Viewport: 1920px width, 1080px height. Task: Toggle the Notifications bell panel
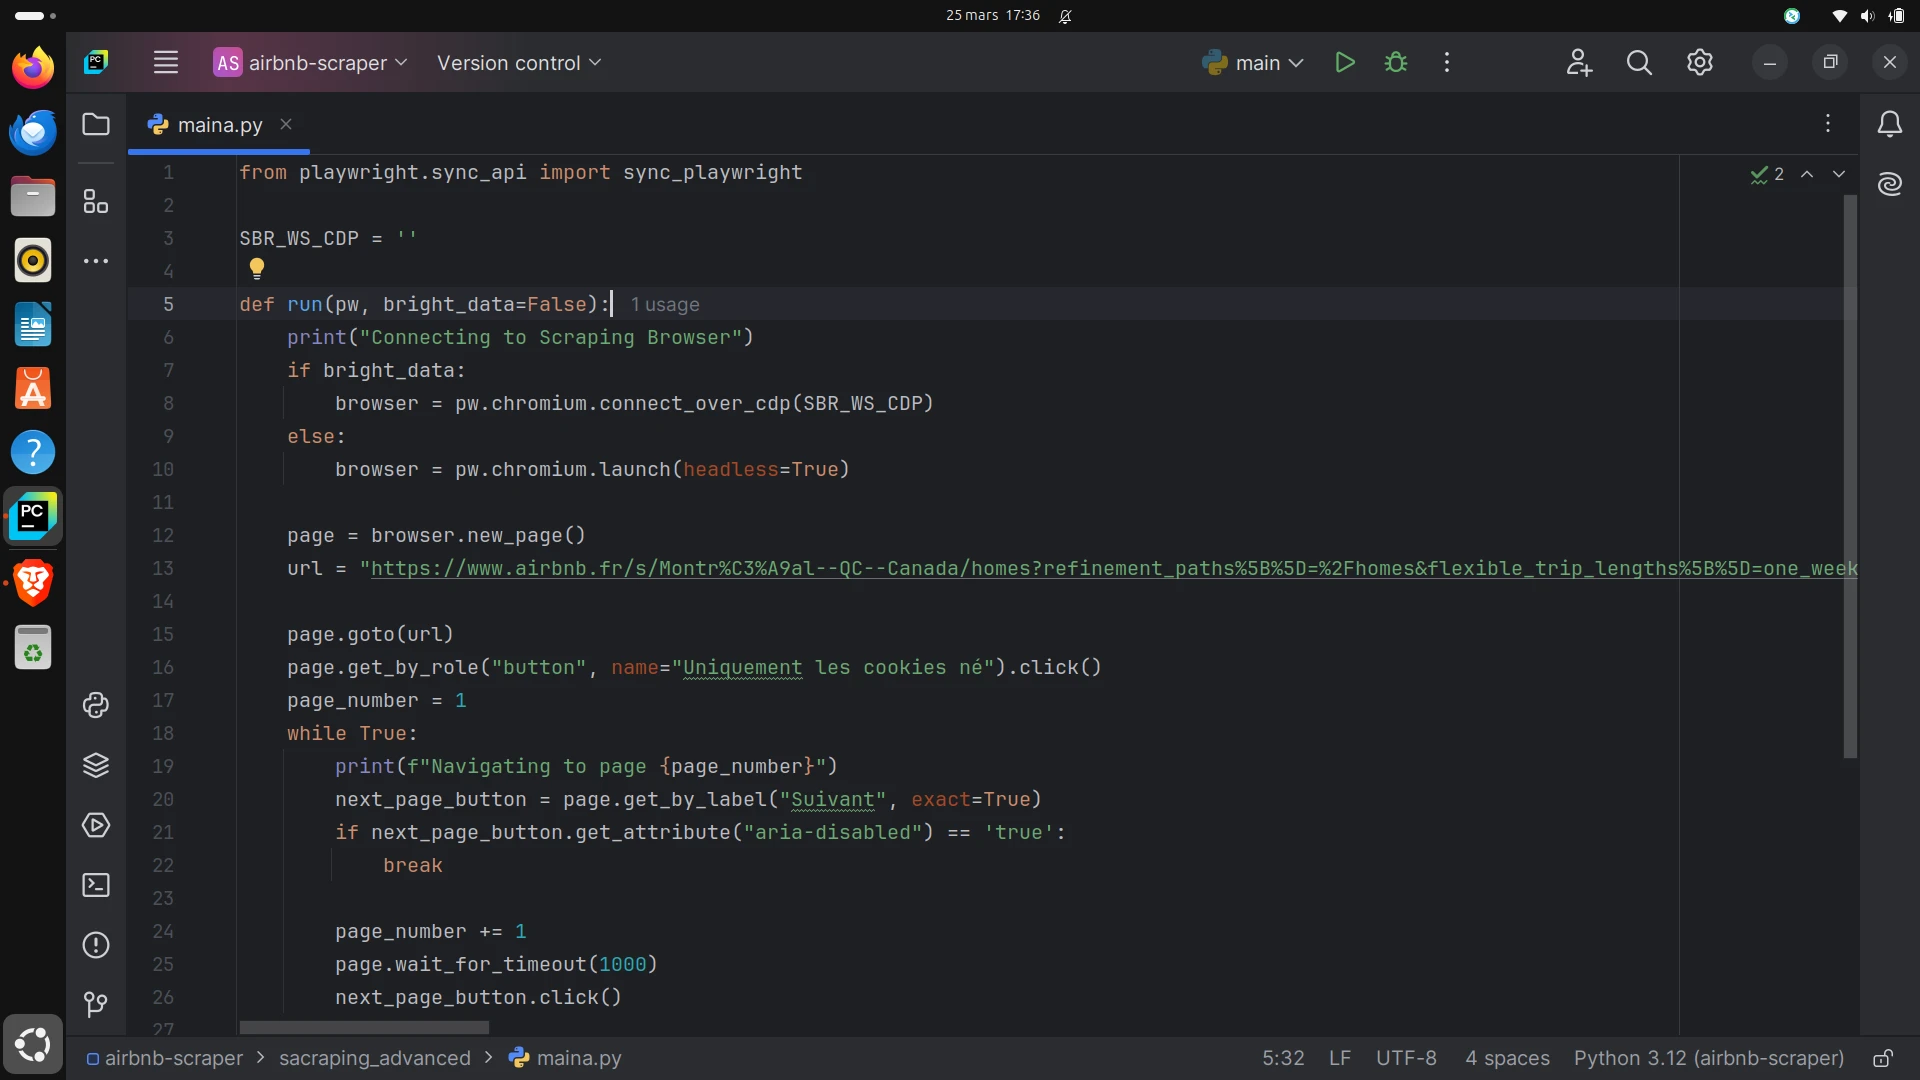point(1890,124)
